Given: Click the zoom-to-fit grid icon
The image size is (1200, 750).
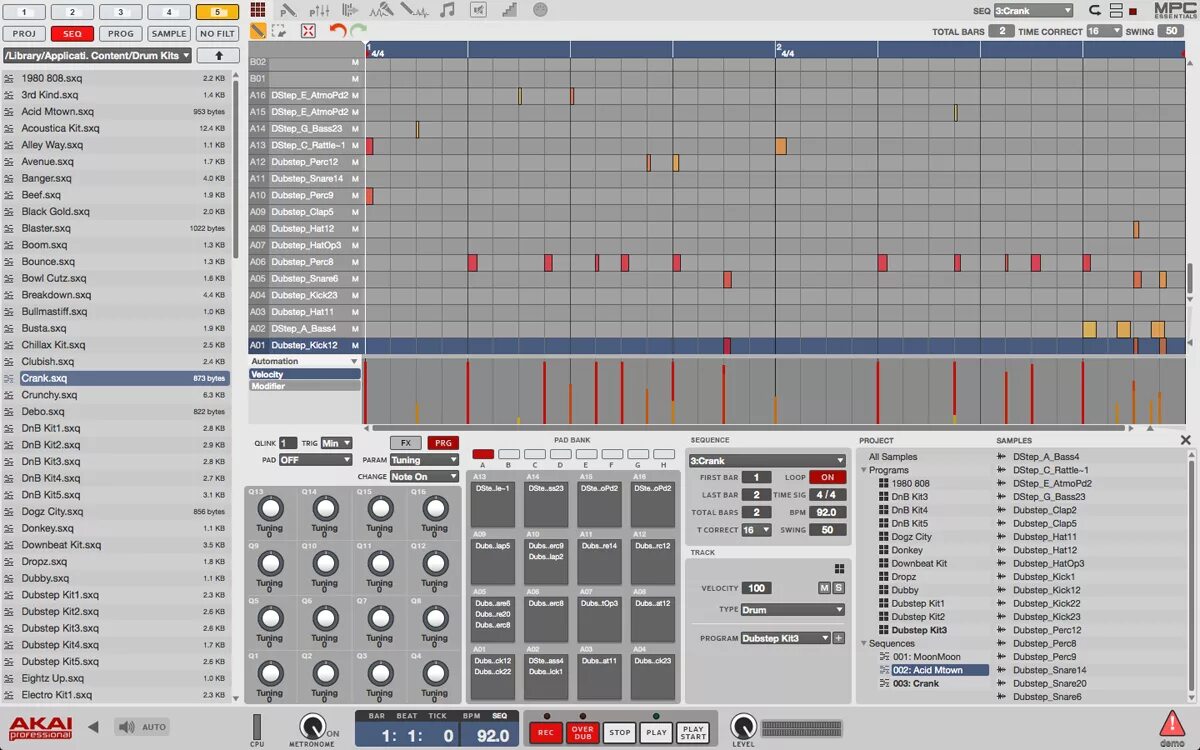Looking at the screenshot, I should click(x=308, y=31).
